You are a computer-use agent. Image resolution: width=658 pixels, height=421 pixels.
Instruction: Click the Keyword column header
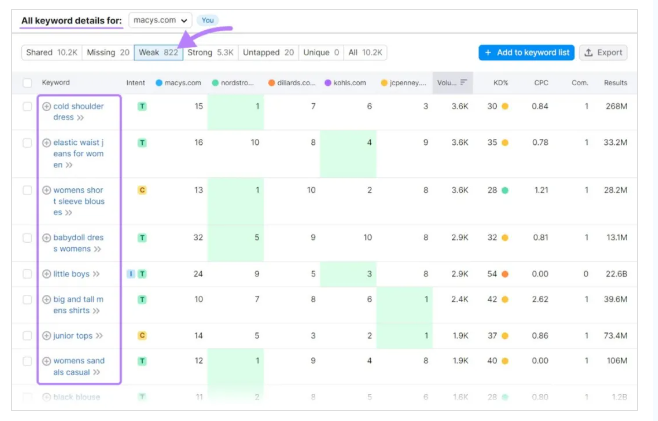coord(56,83)
